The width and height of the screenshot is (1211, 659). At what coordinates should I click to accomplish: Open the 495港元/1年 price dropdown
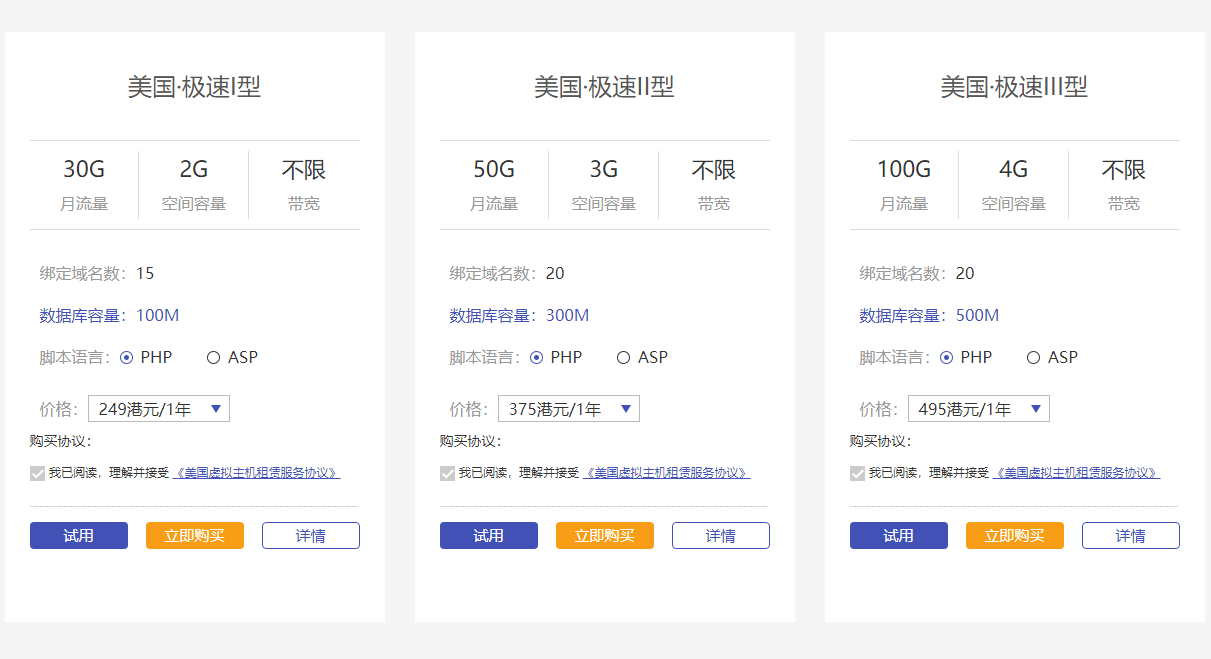979,409
